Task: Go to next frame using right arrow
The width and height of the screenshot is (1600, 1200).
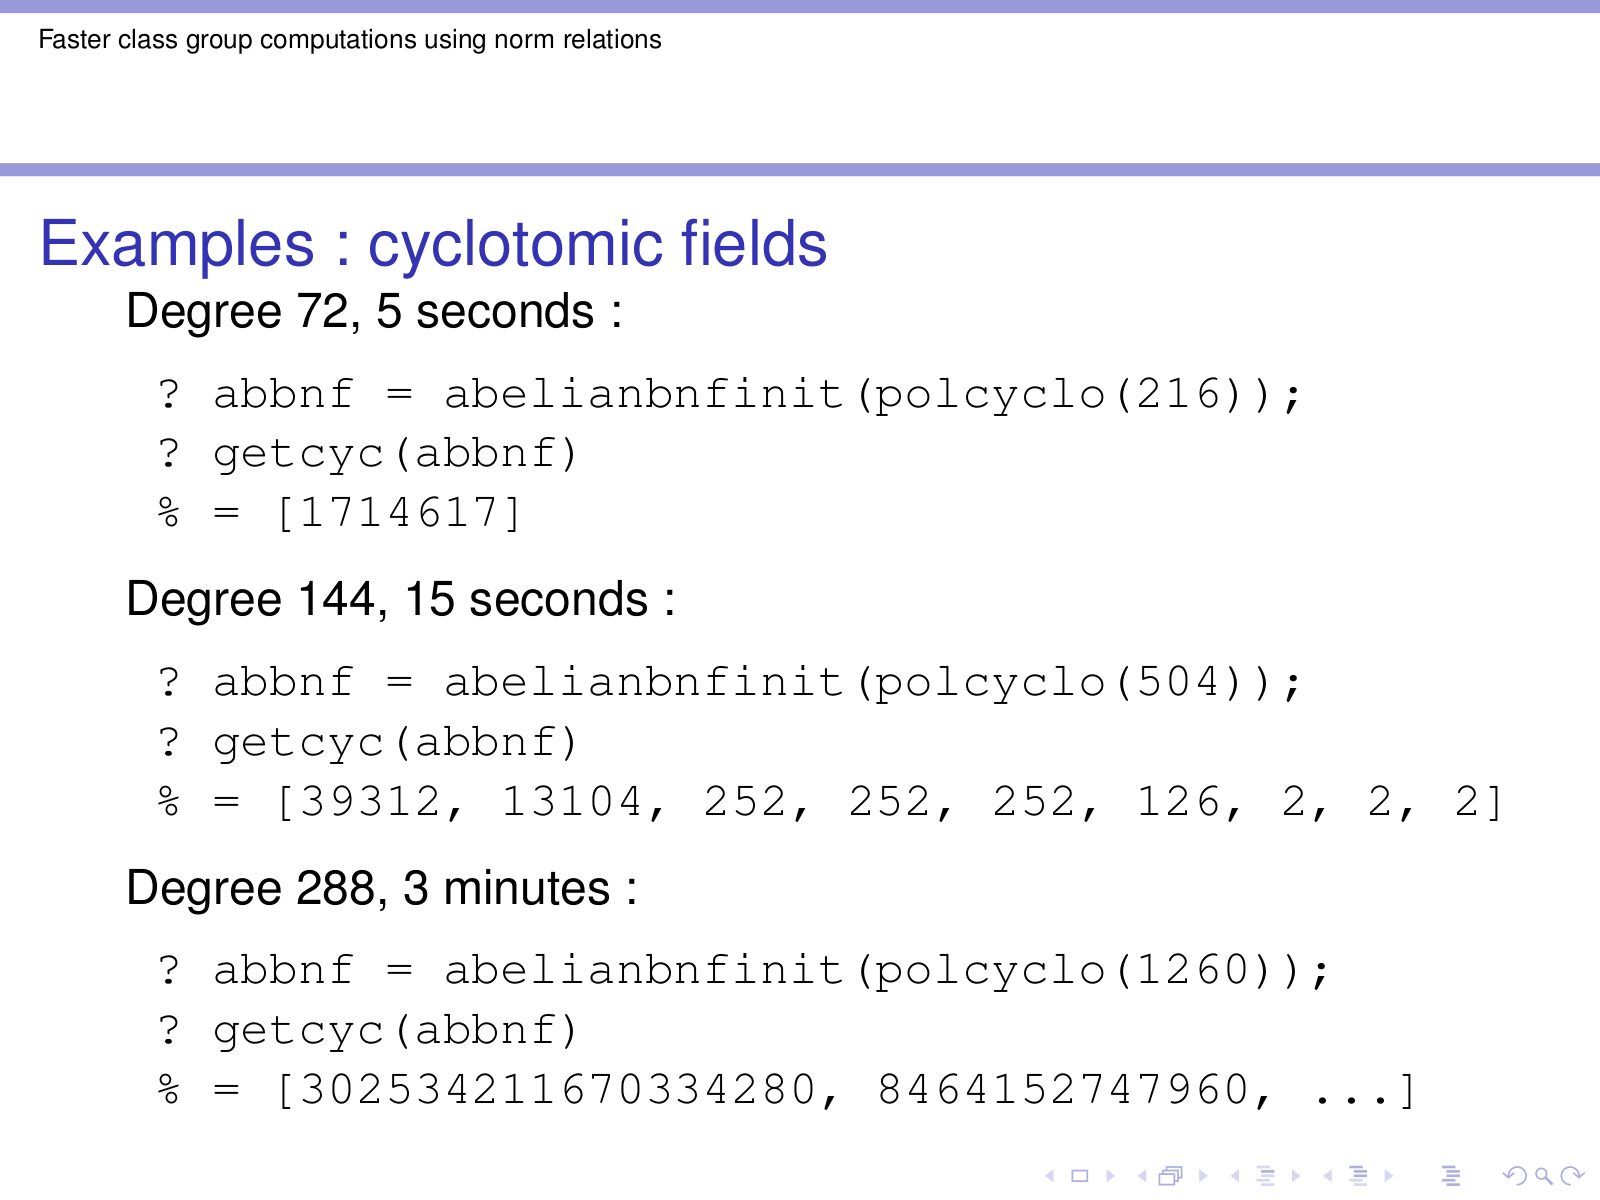Action: [1203, 1176]
